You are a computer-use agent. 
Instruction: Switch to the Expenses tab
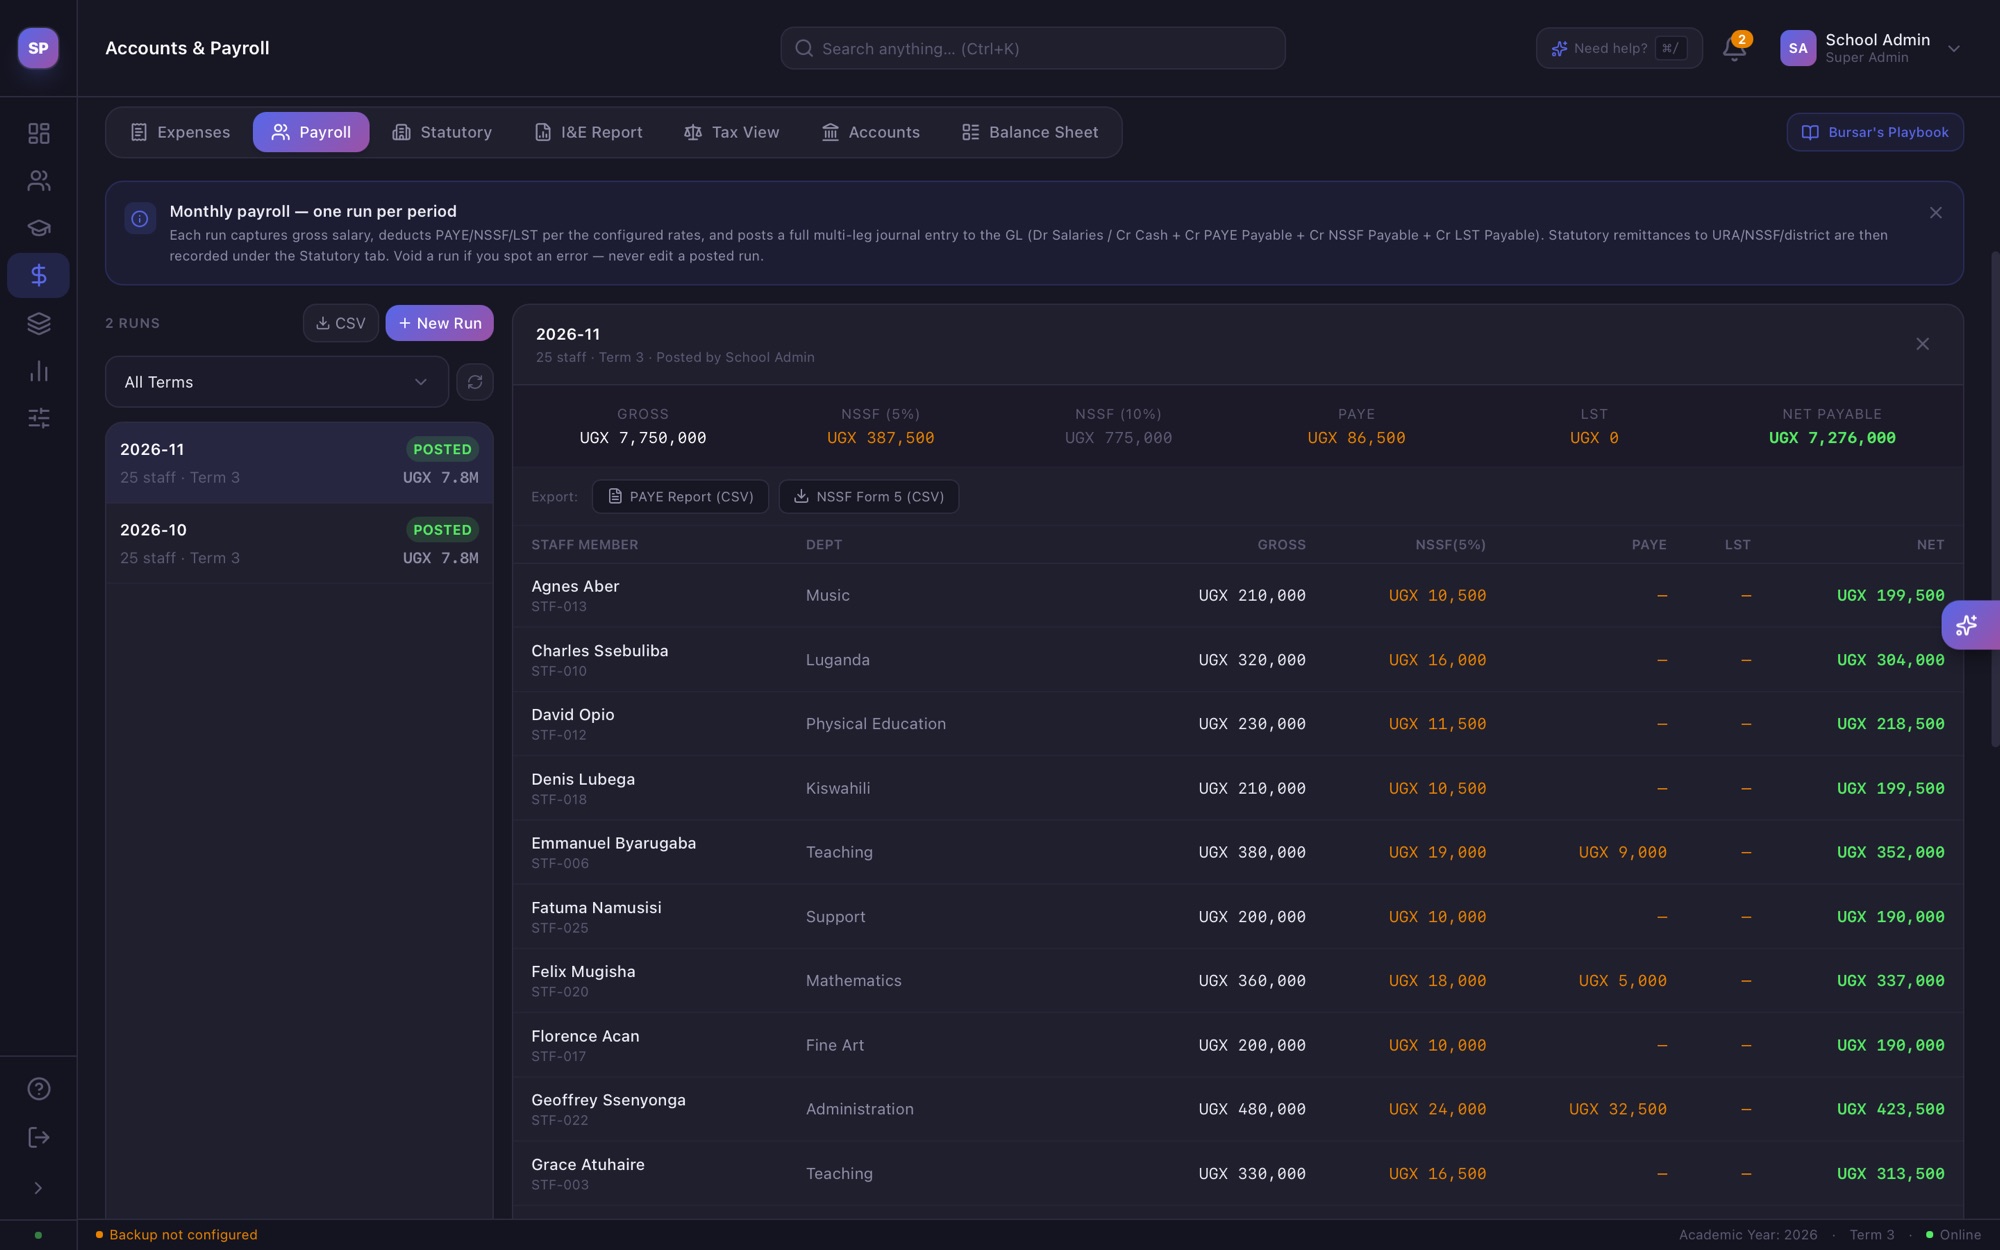click(180, 132)
